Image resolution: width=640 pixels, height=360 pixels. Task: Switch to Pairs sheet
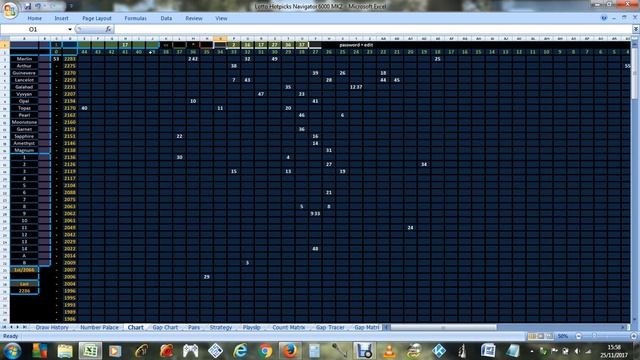tap(194, 327)
